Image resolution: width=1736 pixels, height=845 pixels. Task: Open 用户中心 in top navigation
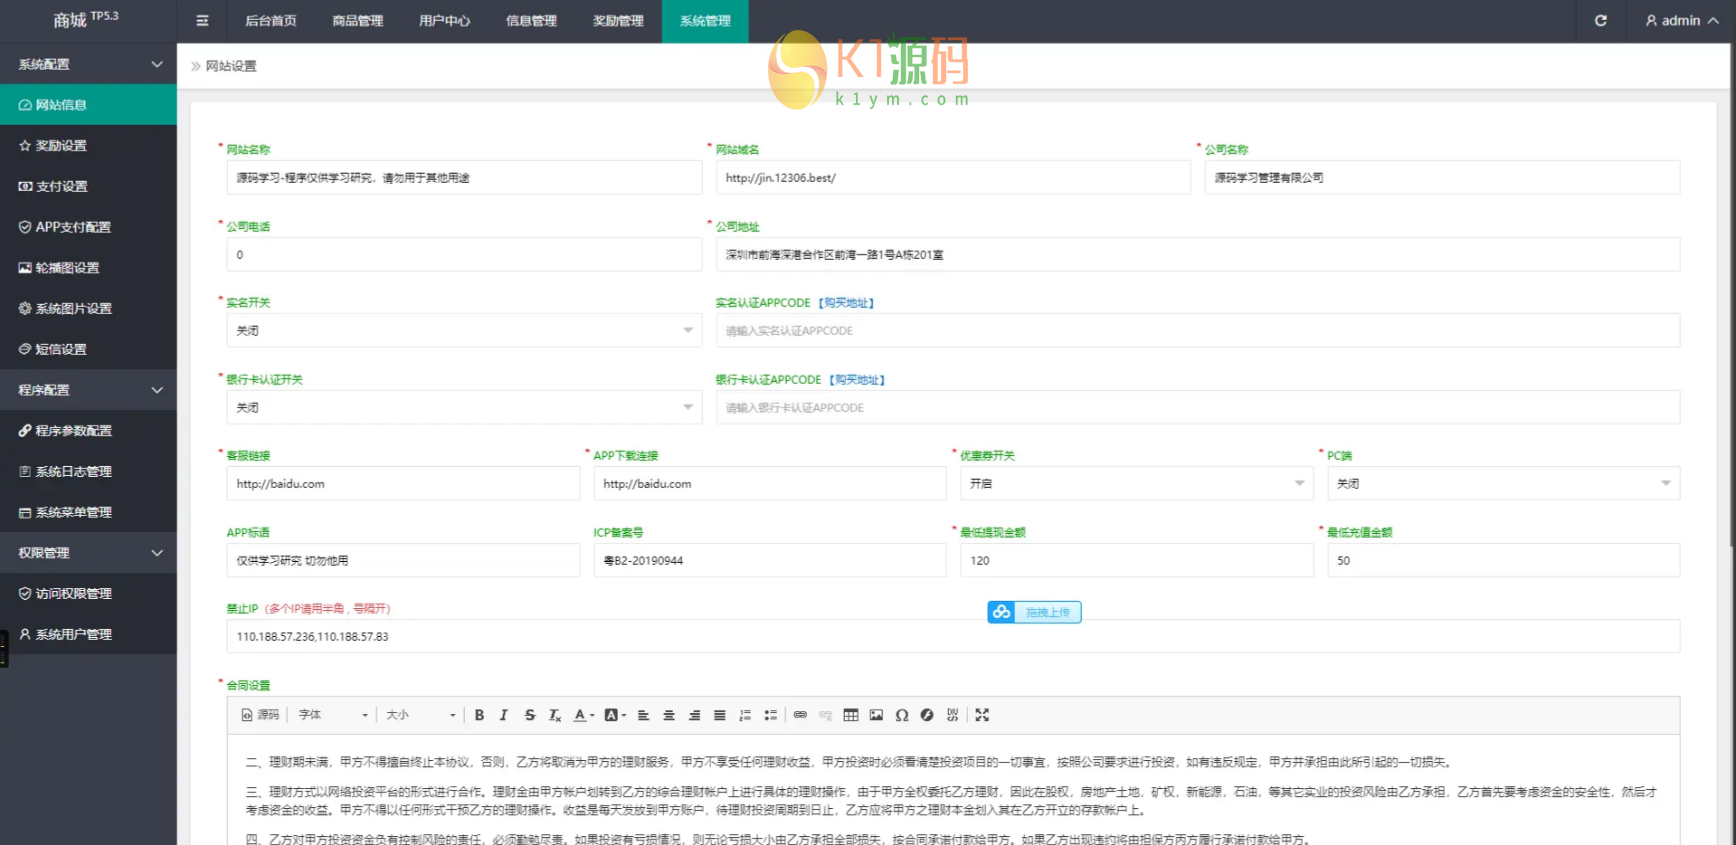point(445,21)
